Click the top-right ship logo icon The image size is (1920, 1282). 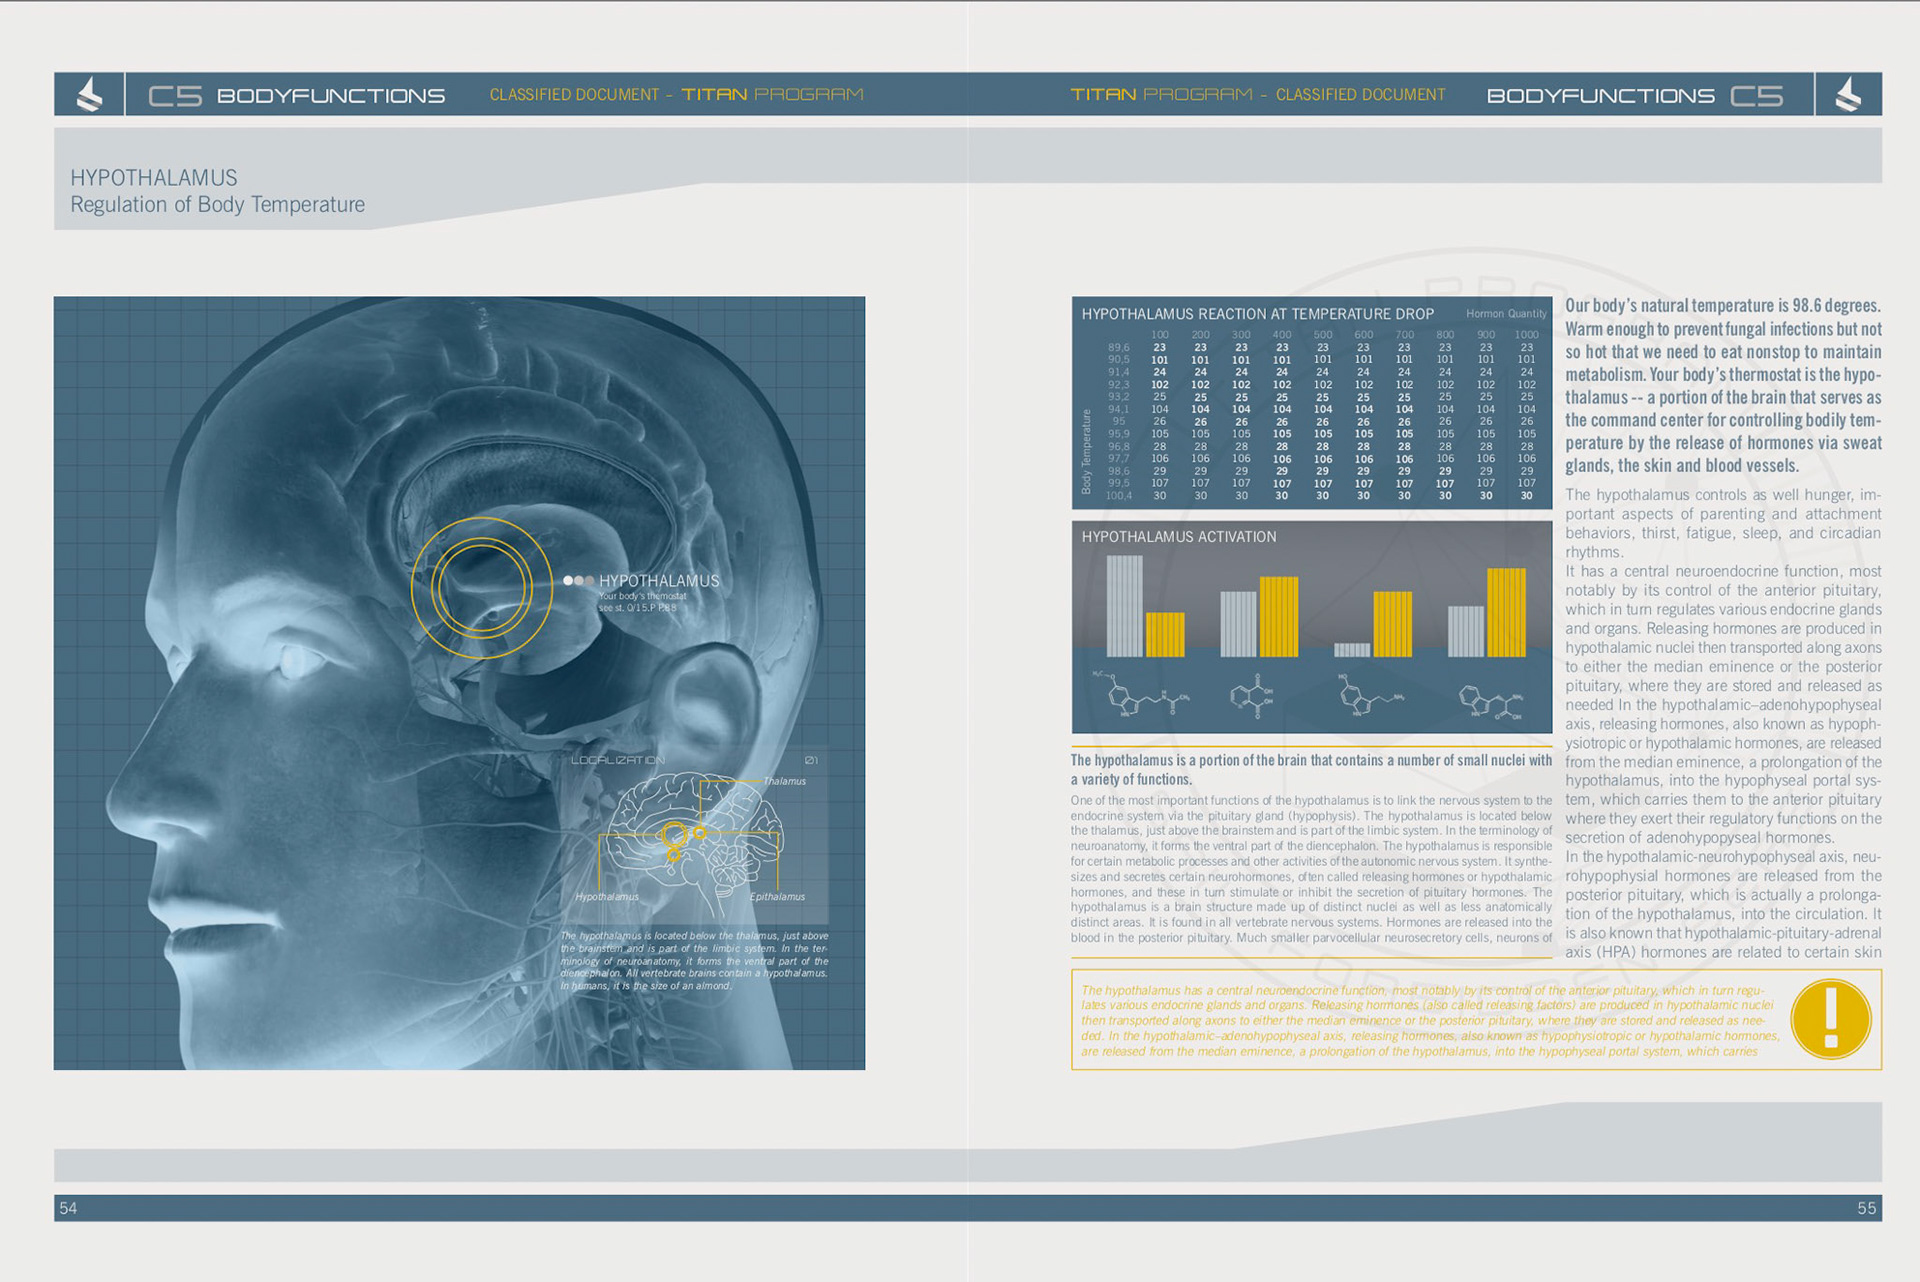[x=1848, y=95]
